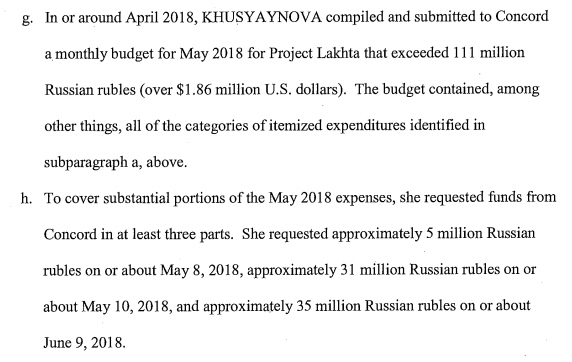This screenshot has height=362, width=572.
Task: Click the words subparagraph a, above
Action: tap(115, 162)
